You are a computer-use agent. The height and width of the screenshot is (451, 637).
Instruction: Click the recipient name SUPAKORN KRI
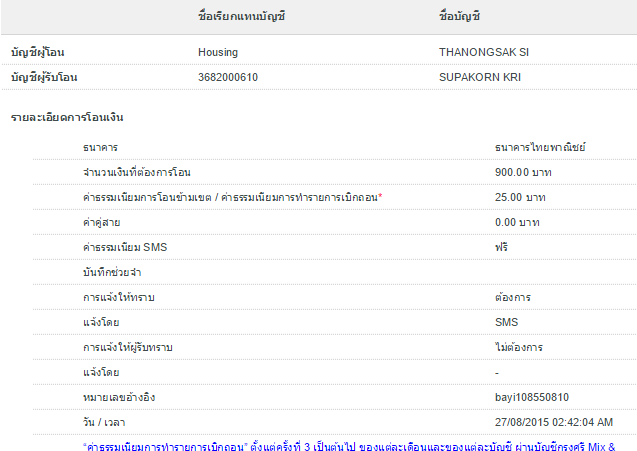pos(480,77)
